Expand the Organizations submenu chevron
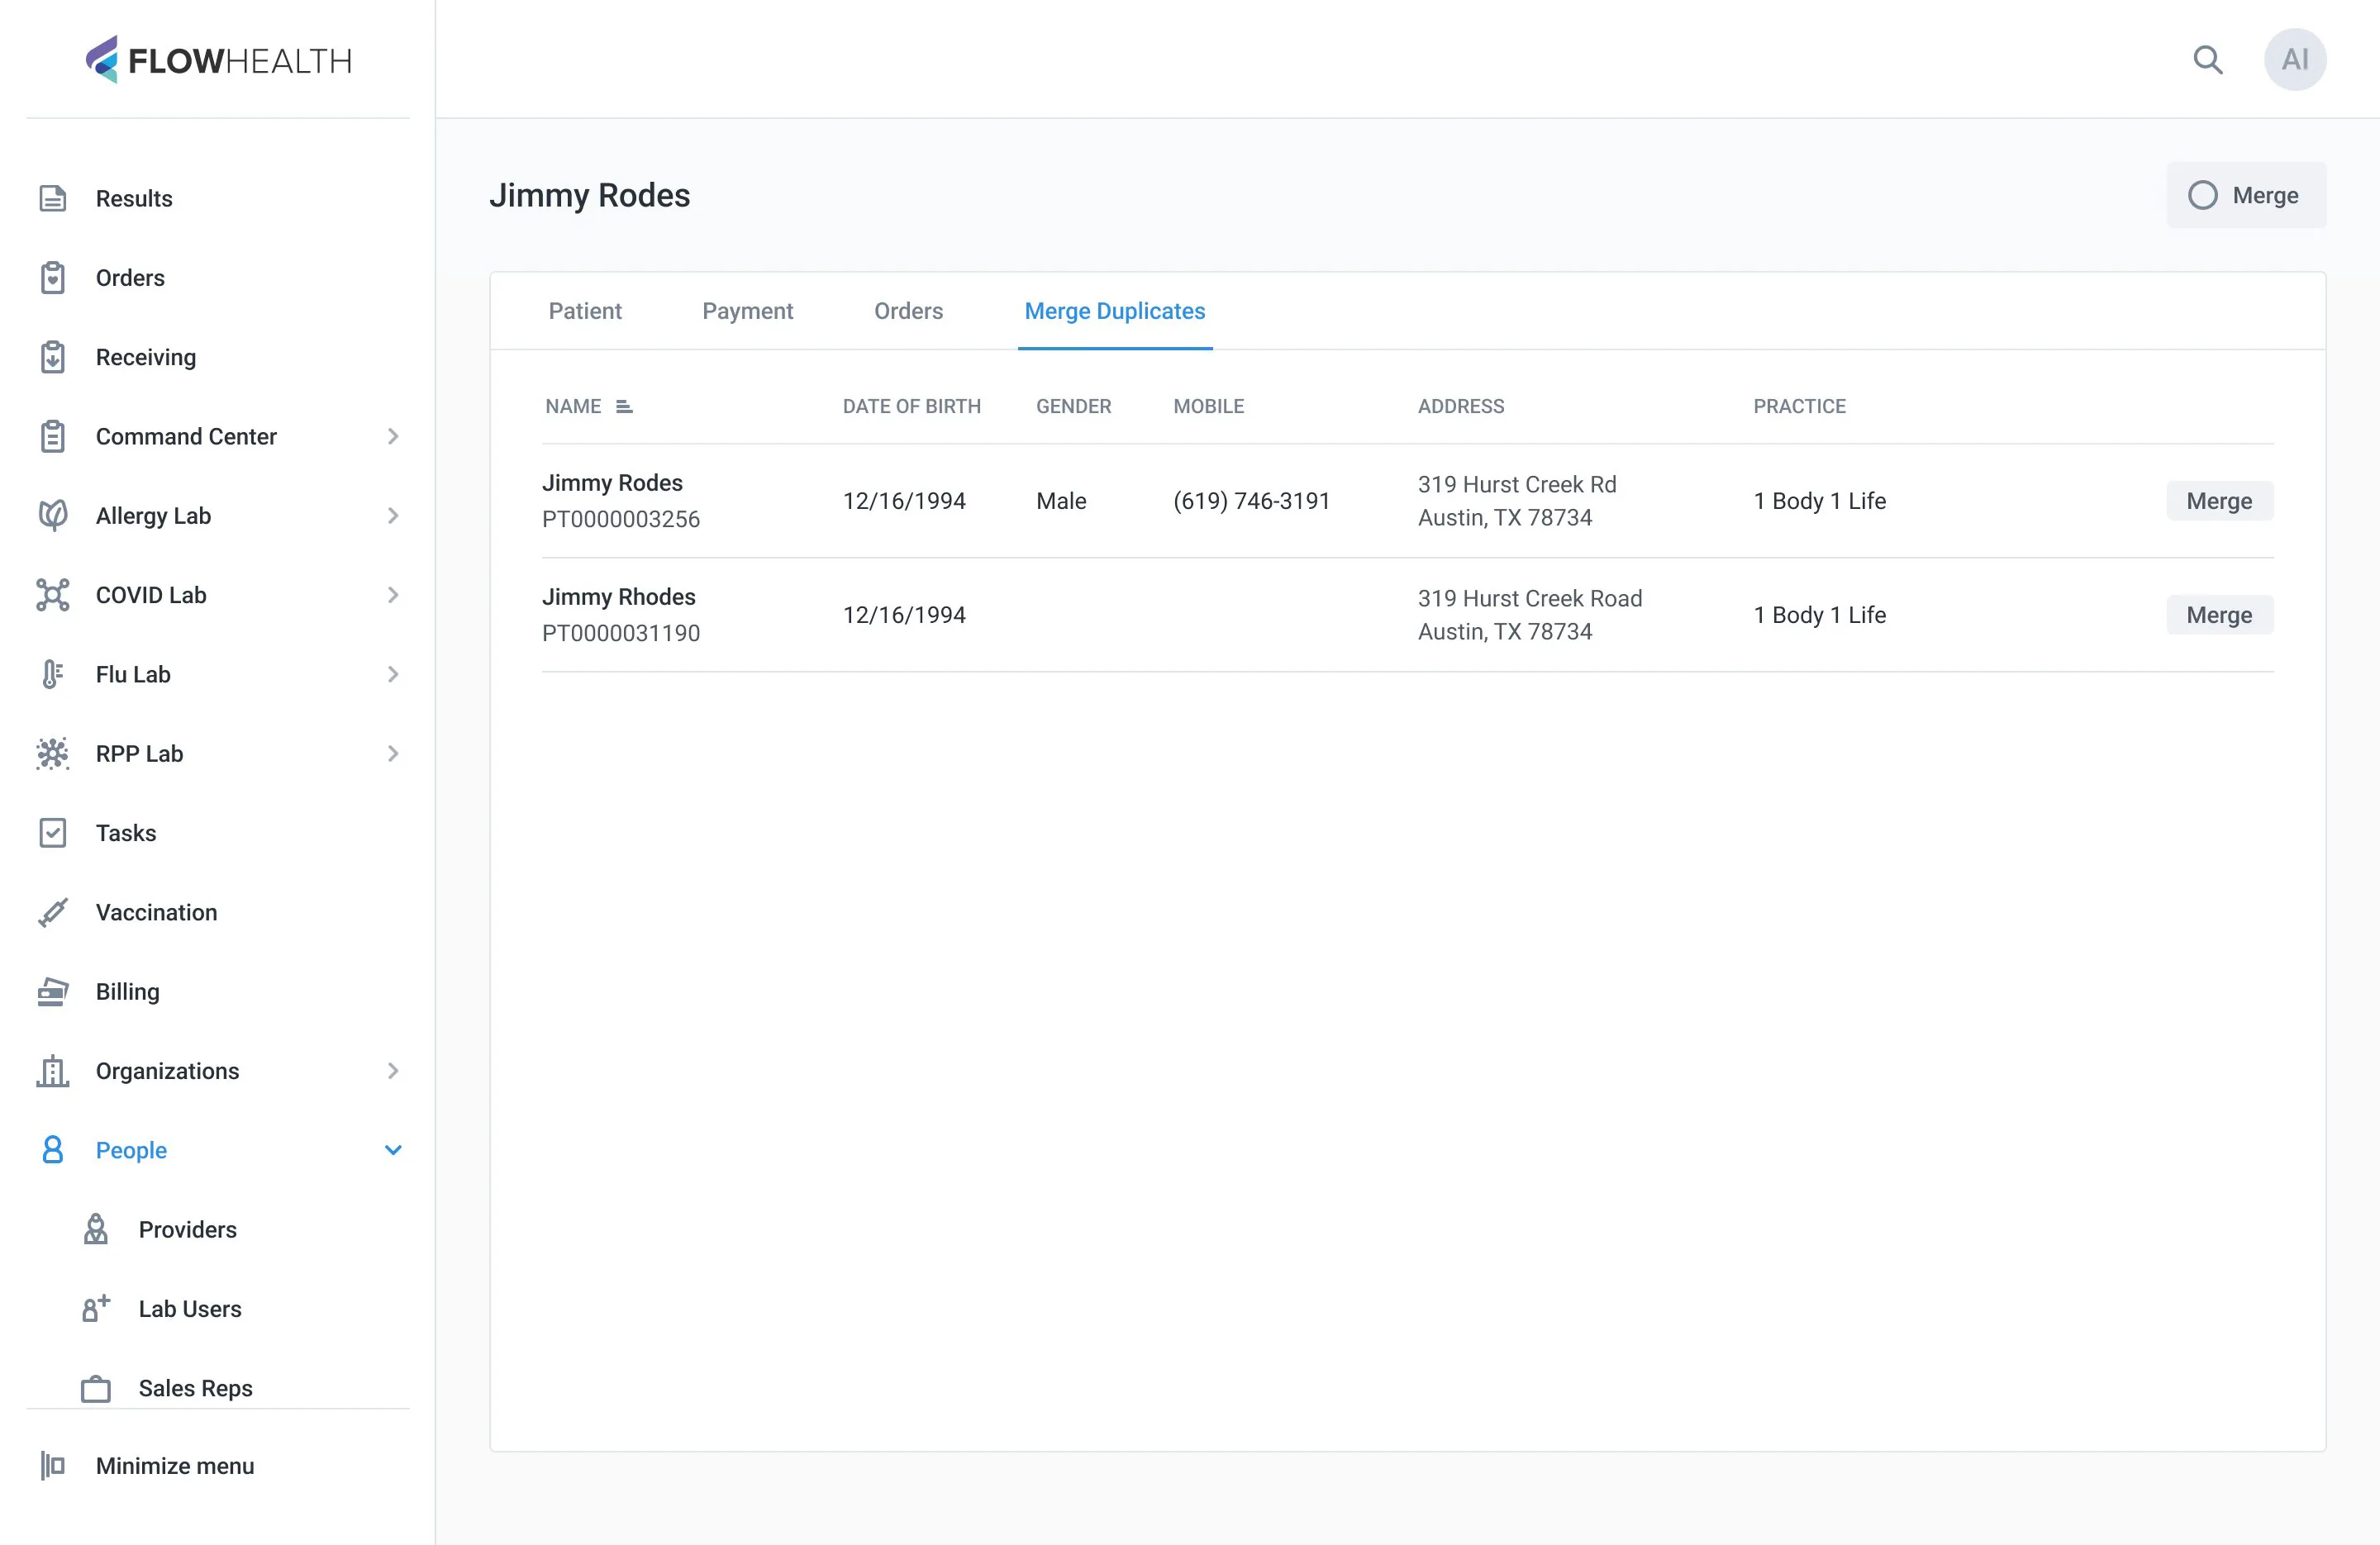The width and height of the screenshot is (2380, 1545). pos(393,1071)
